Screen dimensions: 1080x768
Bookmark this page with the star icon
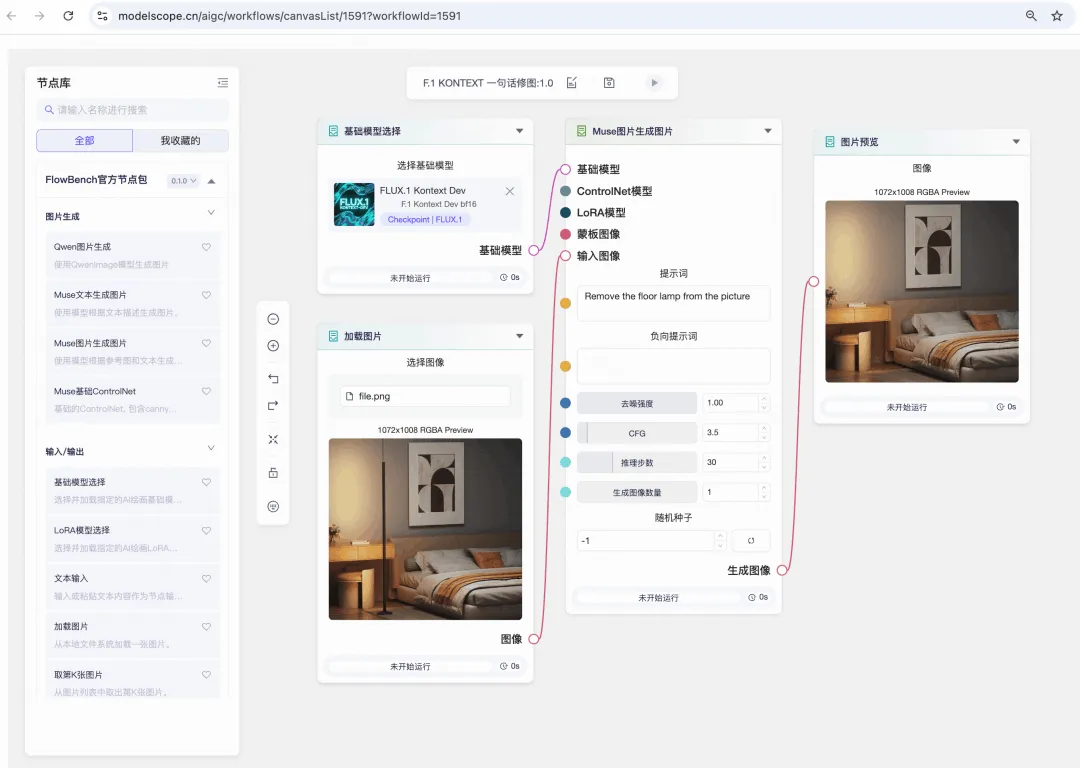(1057, 15)
